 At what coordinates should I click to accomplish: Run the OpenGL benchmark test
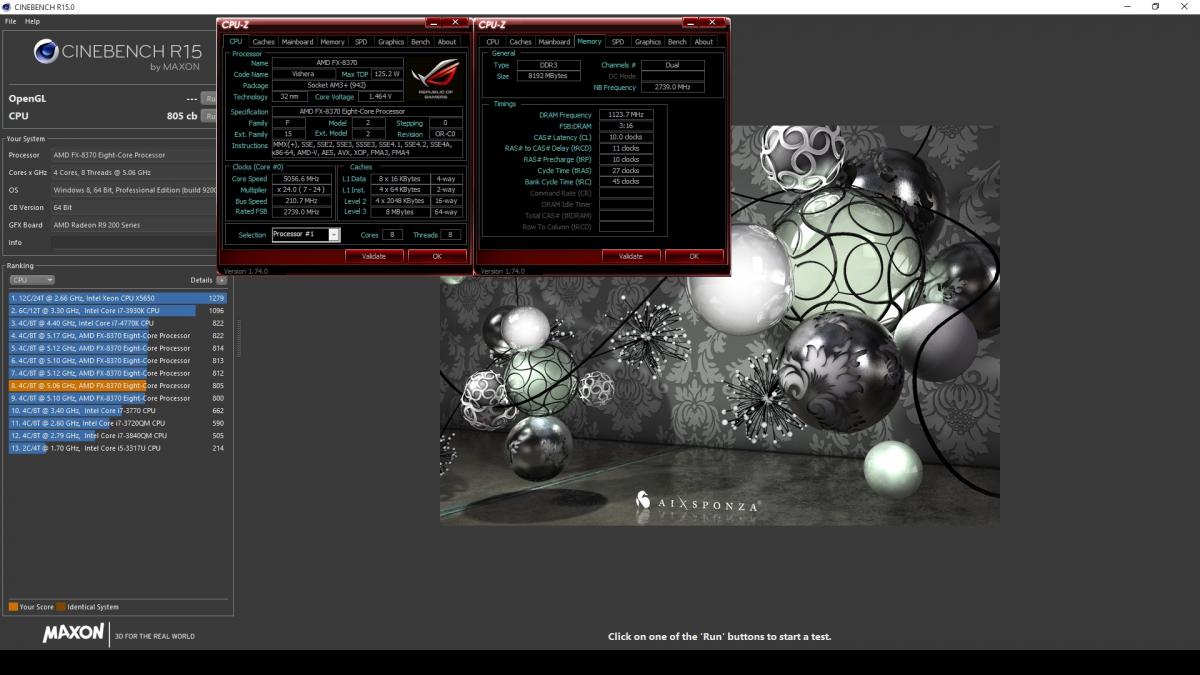(209, 99)
